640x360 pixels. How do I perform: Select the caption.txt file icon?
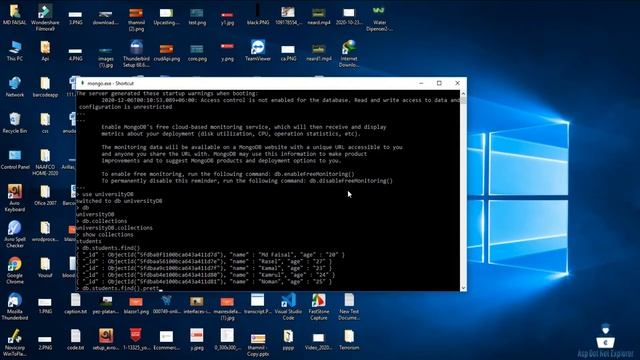pyautogui.click(x=76, y=303)
